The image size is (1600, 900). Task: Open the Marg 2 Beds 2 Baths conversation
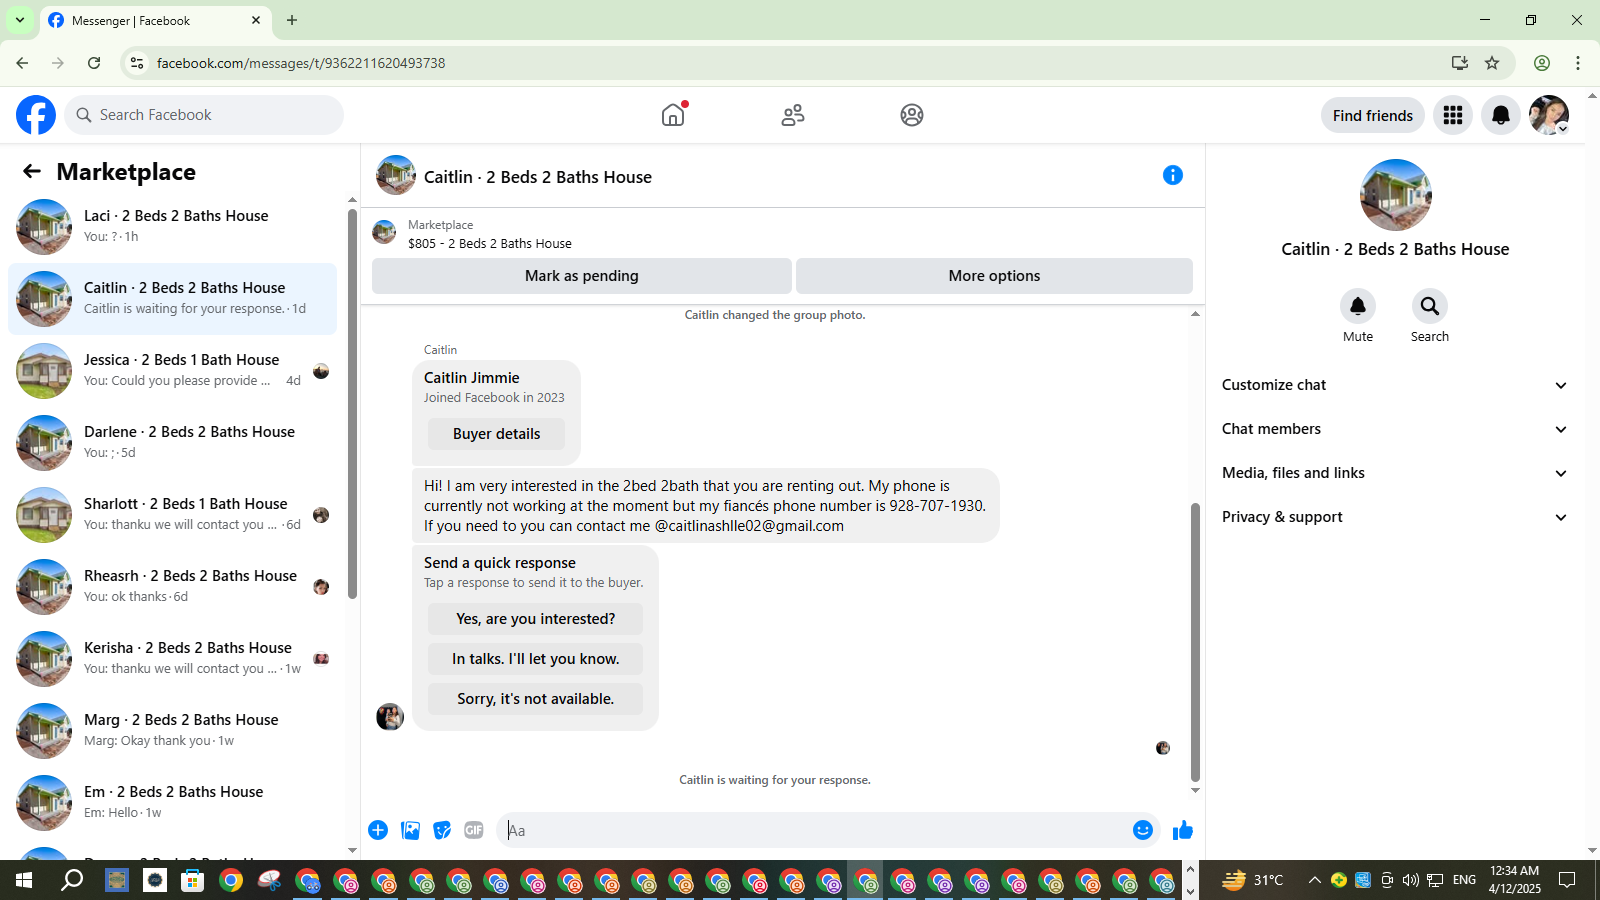tap(172, 731)
